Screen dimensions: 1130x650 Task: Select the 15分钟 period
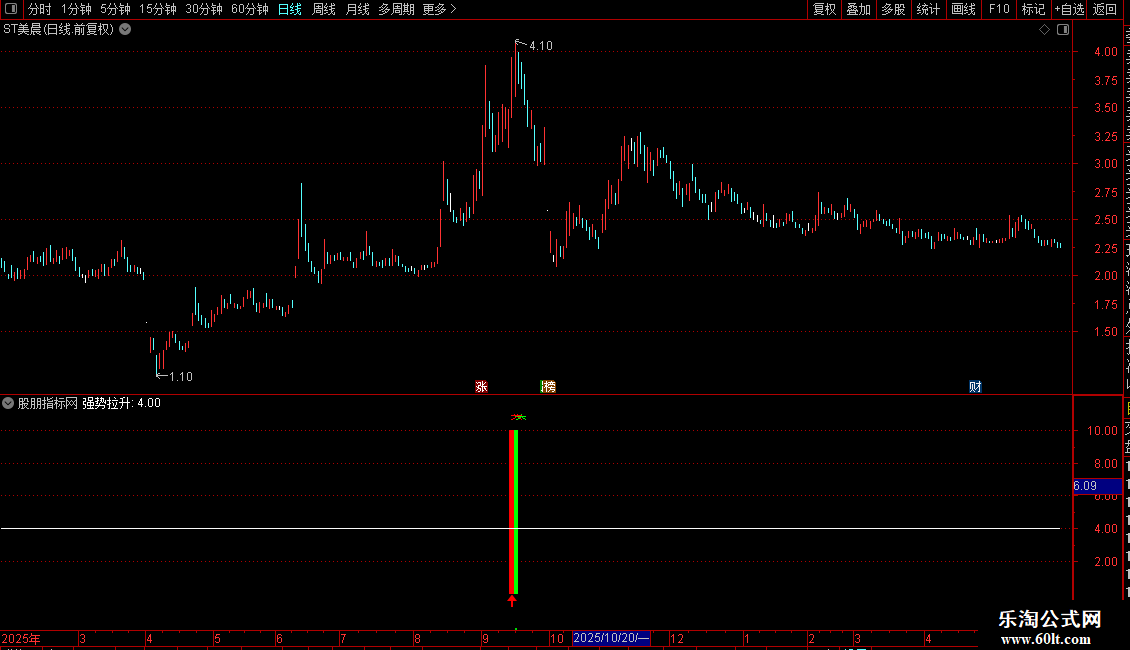click(x=158, y=9)
